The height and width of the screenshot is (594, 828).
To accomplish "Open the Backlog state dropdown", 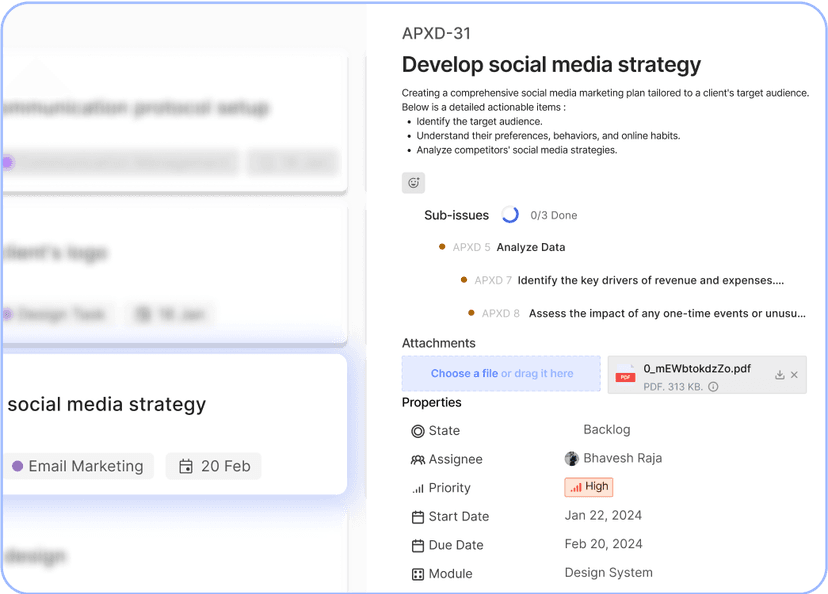I will 607,430.
